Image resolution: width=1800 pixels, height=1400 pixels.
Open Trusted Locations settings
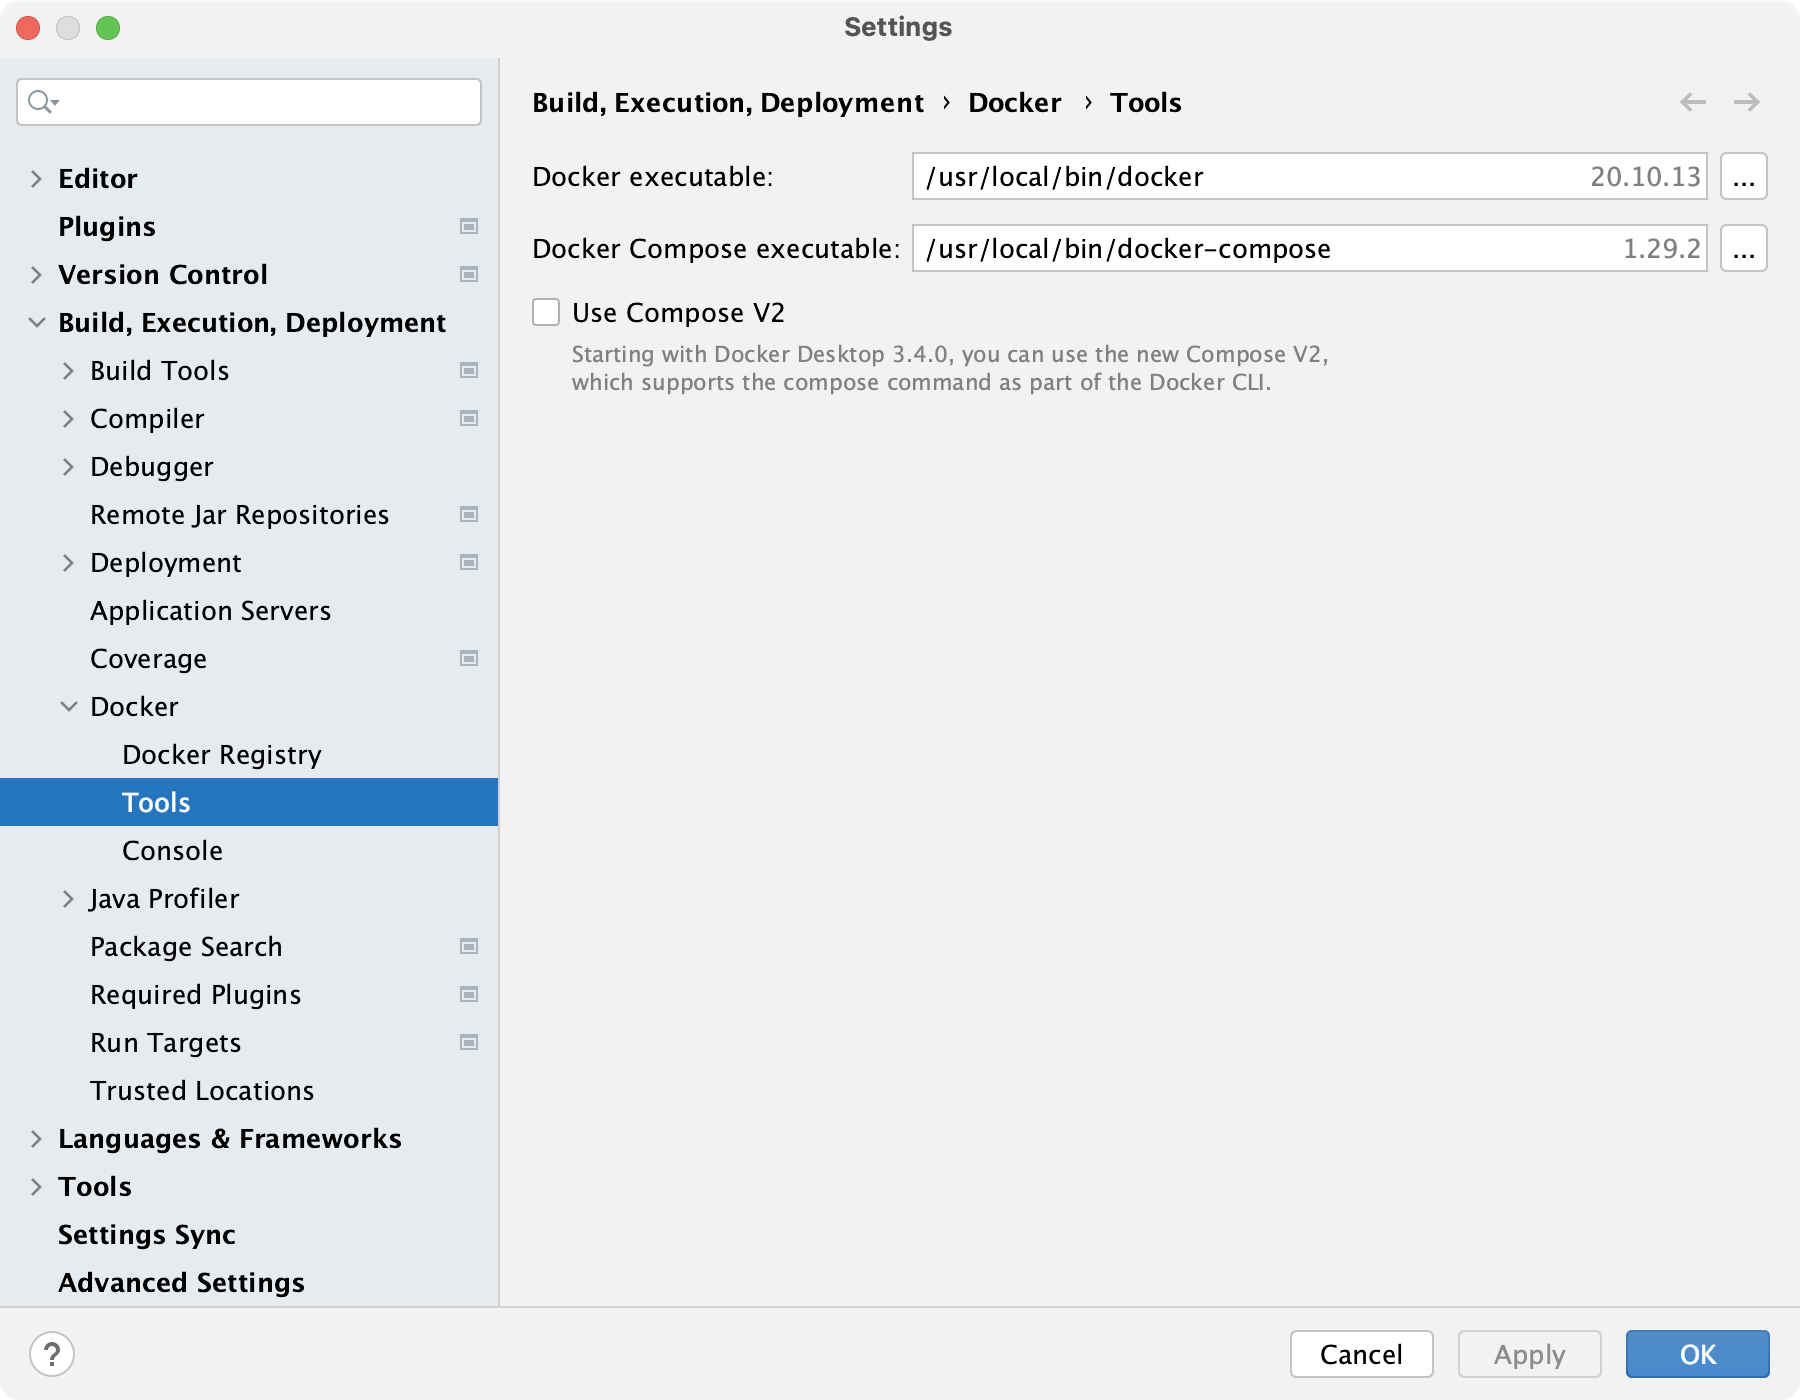[x=202, y=1091]
